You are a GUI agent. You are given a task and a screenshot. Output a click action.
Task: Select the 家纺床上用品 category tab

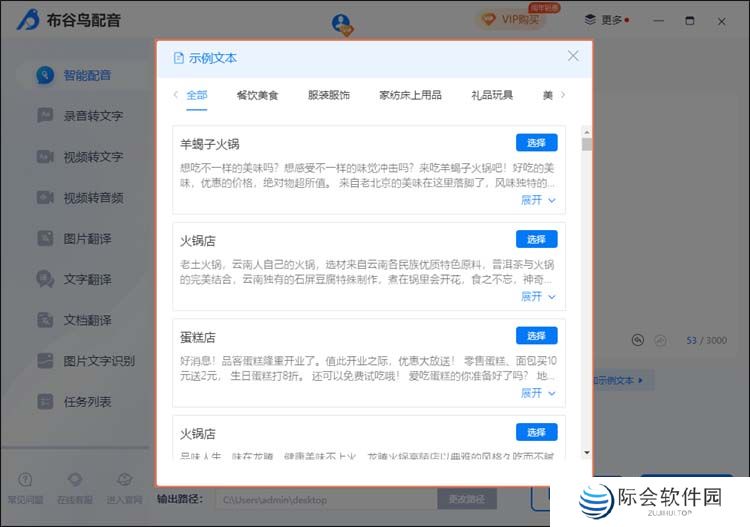coord(410,96)
